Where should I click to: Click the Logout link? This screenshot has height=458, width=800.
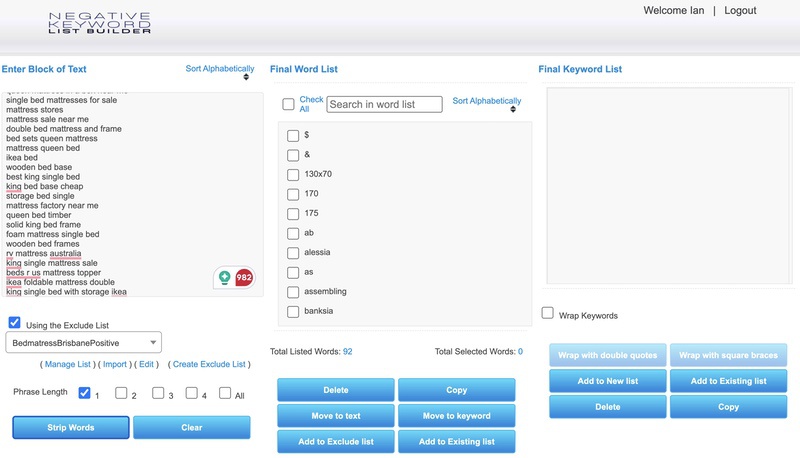point(740,10)
